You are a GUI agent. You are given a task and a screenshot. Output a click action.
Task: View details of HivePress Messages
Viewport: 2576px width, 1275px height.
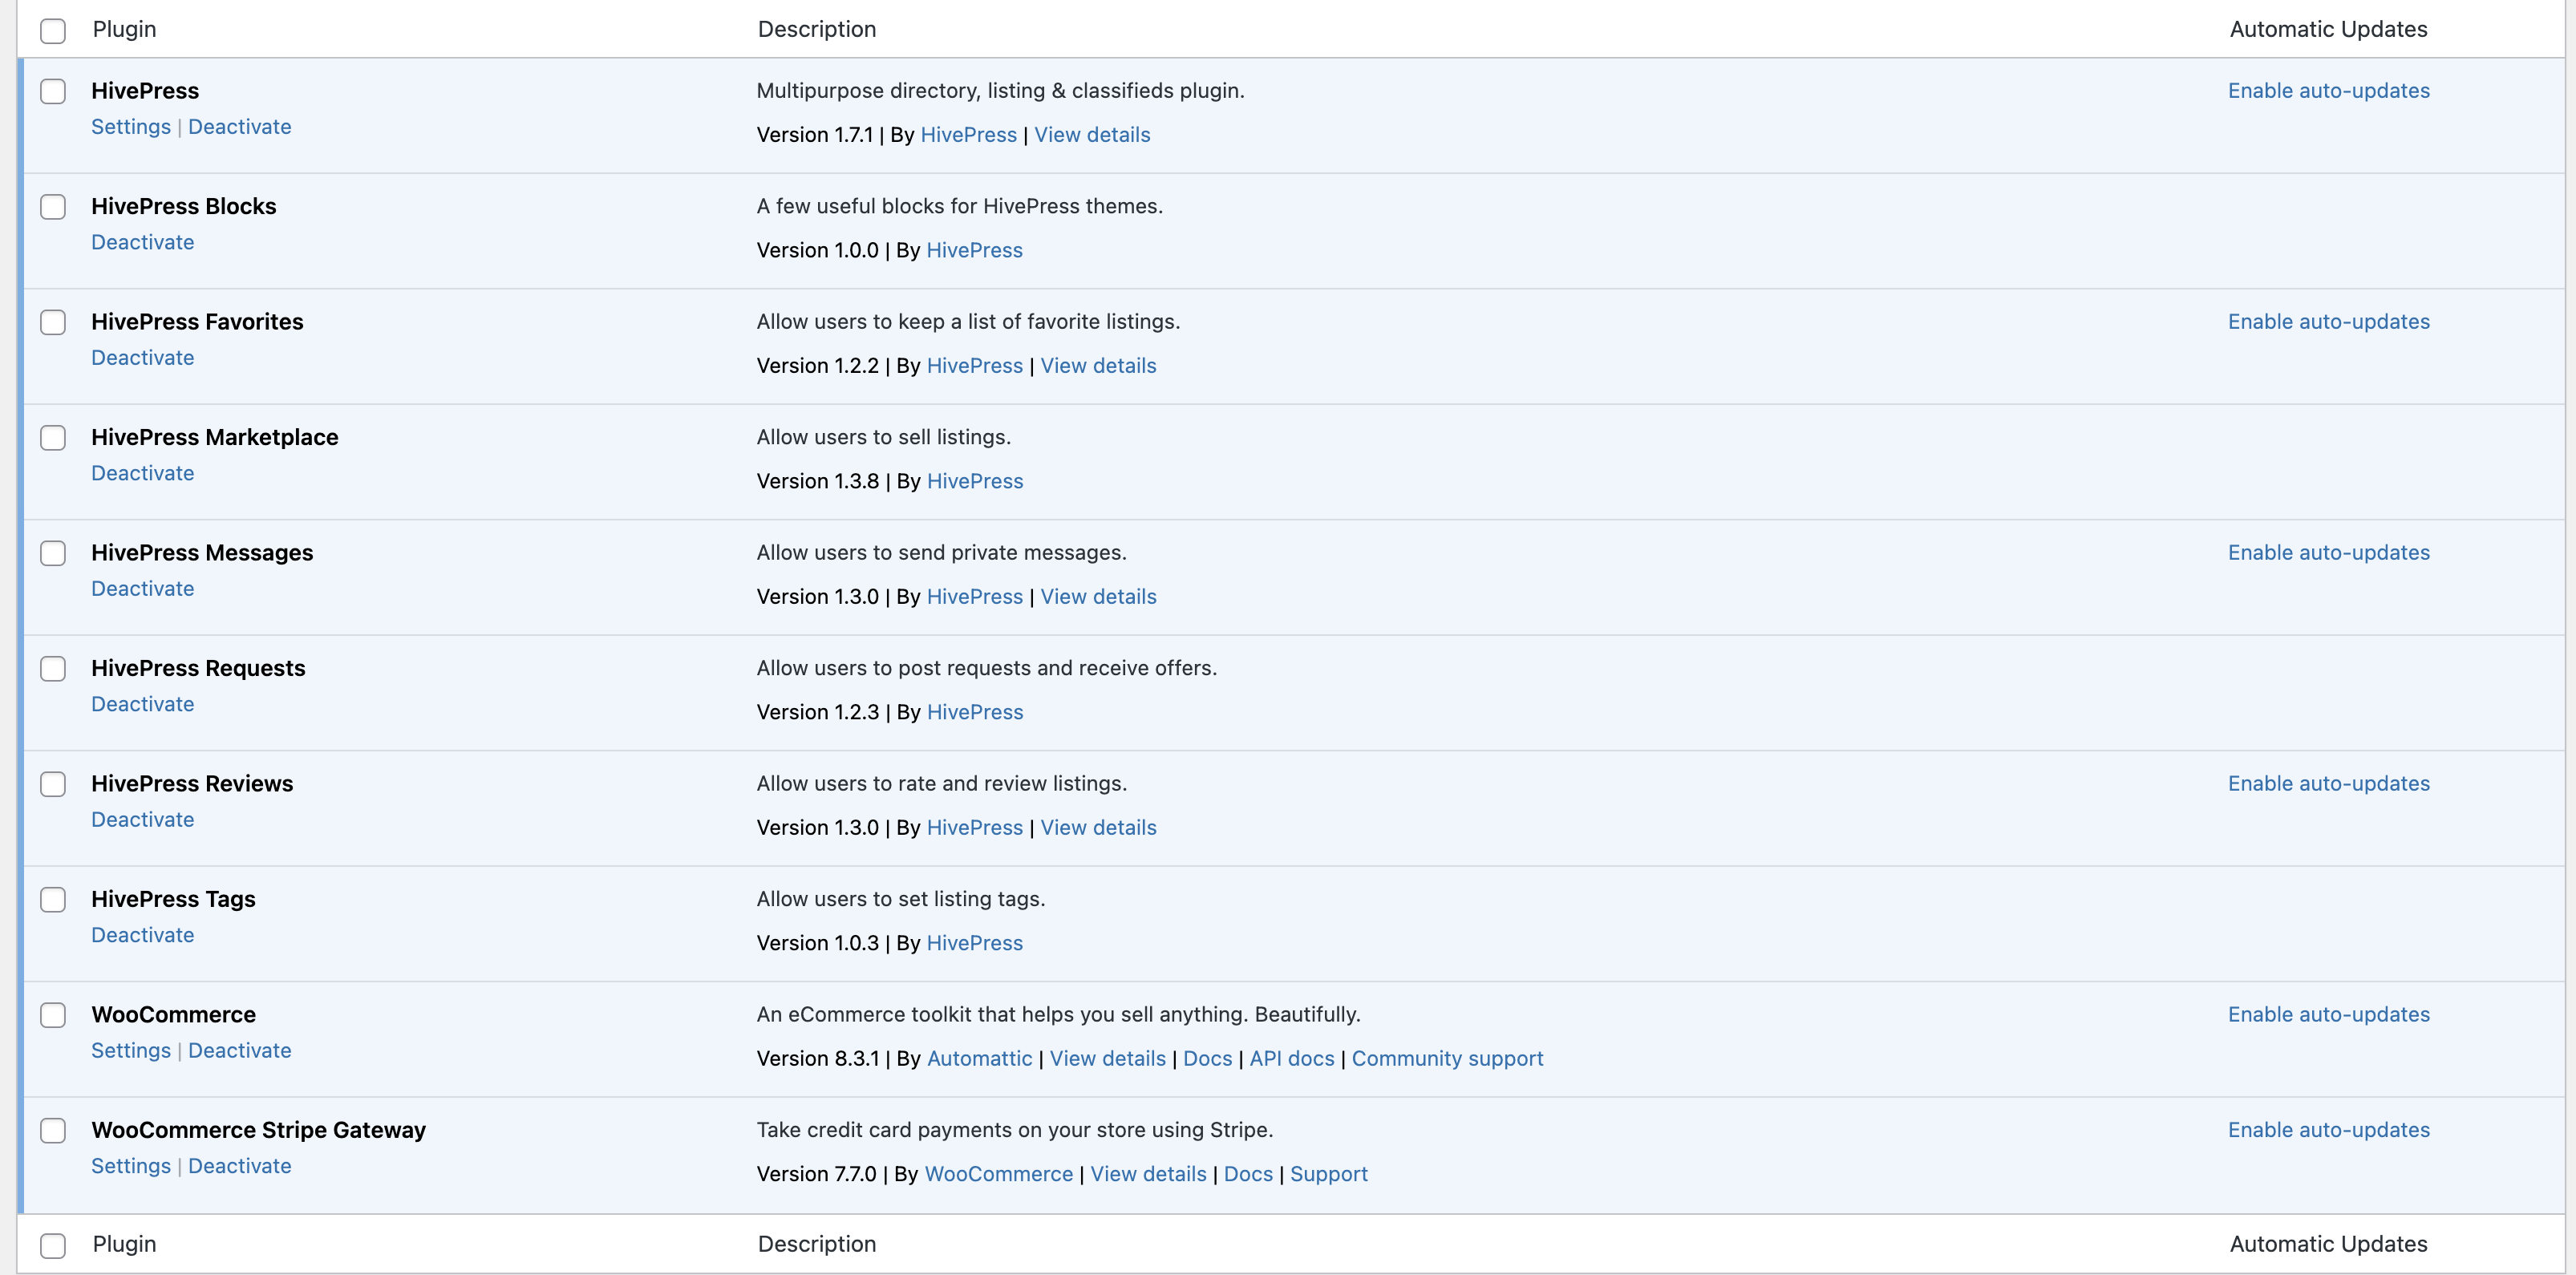(x=1098, y=597)
